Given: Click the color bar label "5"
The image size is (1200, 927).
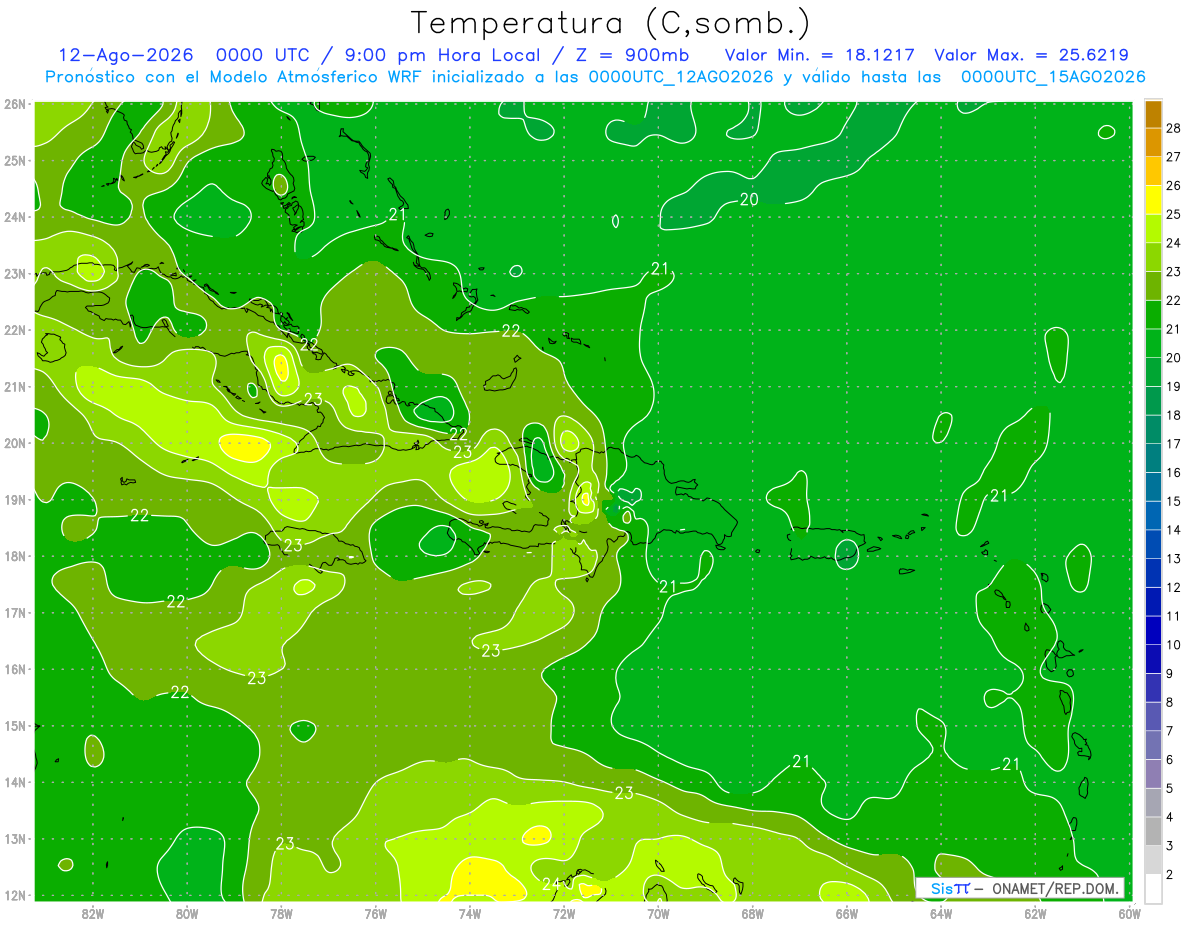Looking at the screenshot, I should pos(1169,788).
